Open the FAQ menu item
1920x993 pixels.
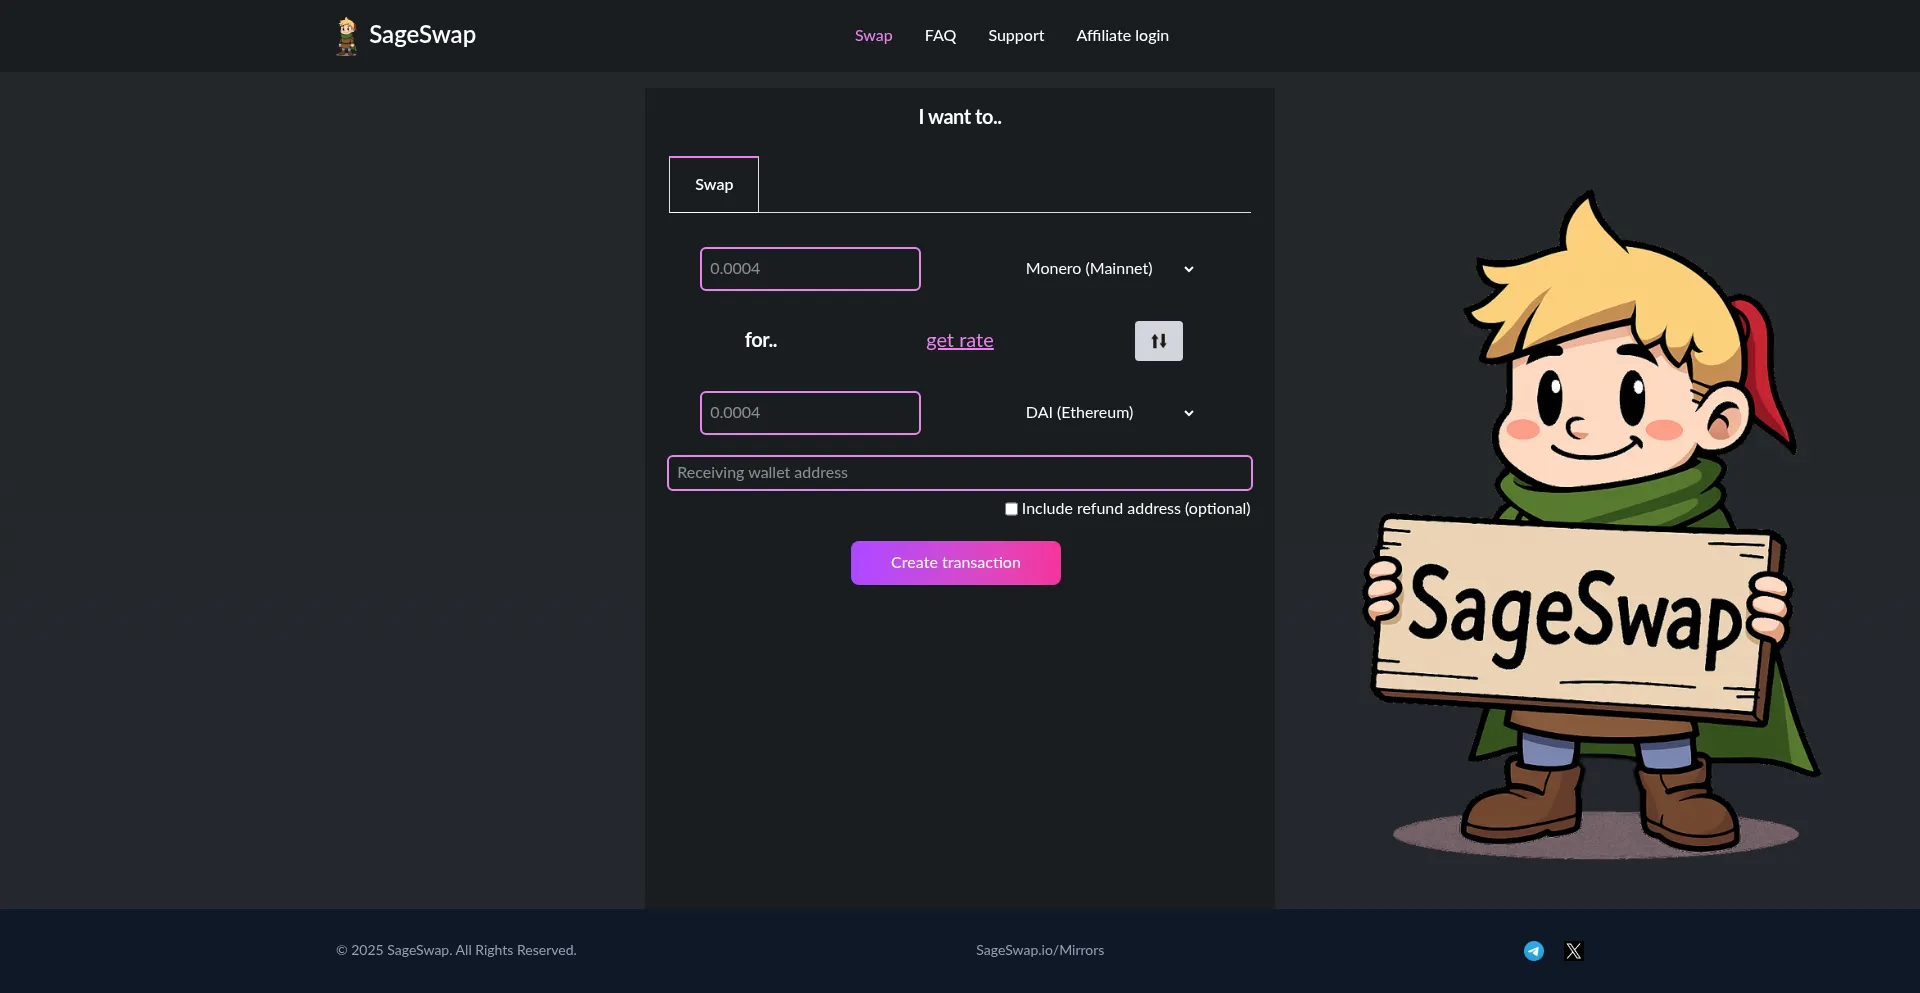[x=939, y=35]
